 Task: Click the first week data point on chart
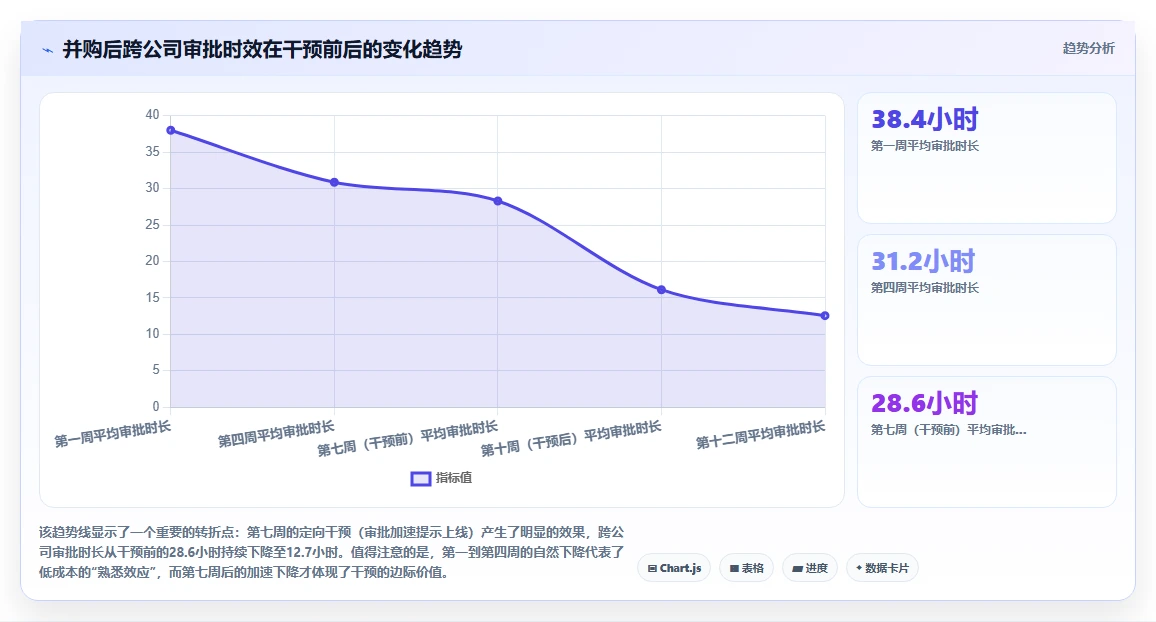coord(171,130)
